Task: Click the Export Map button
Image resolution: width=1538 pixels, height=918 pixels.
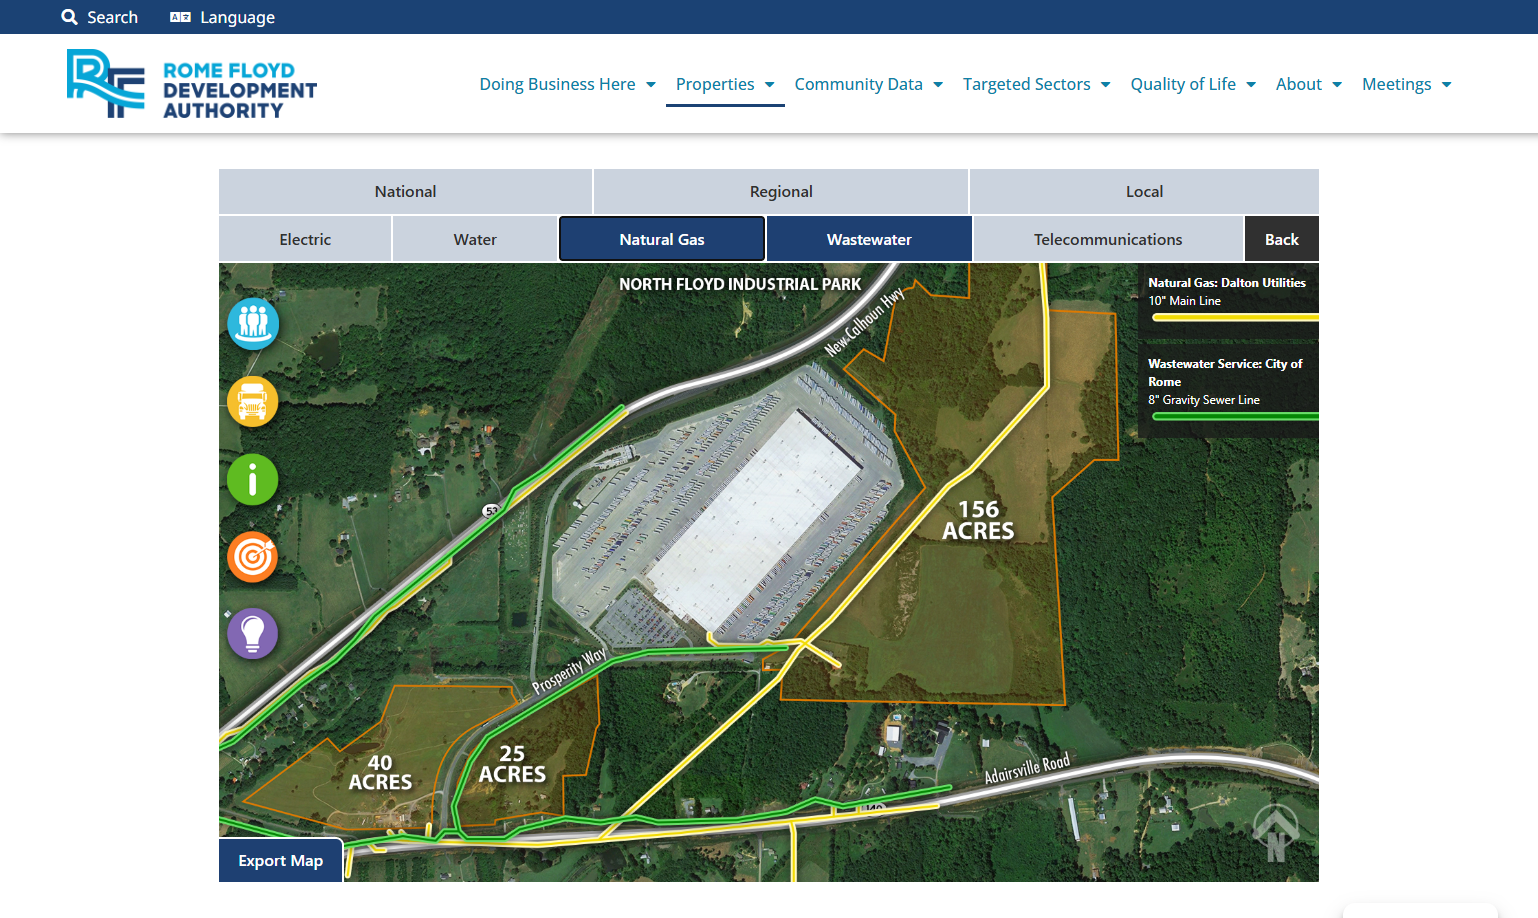Action: pyautogui.click(x=281, y=860)
